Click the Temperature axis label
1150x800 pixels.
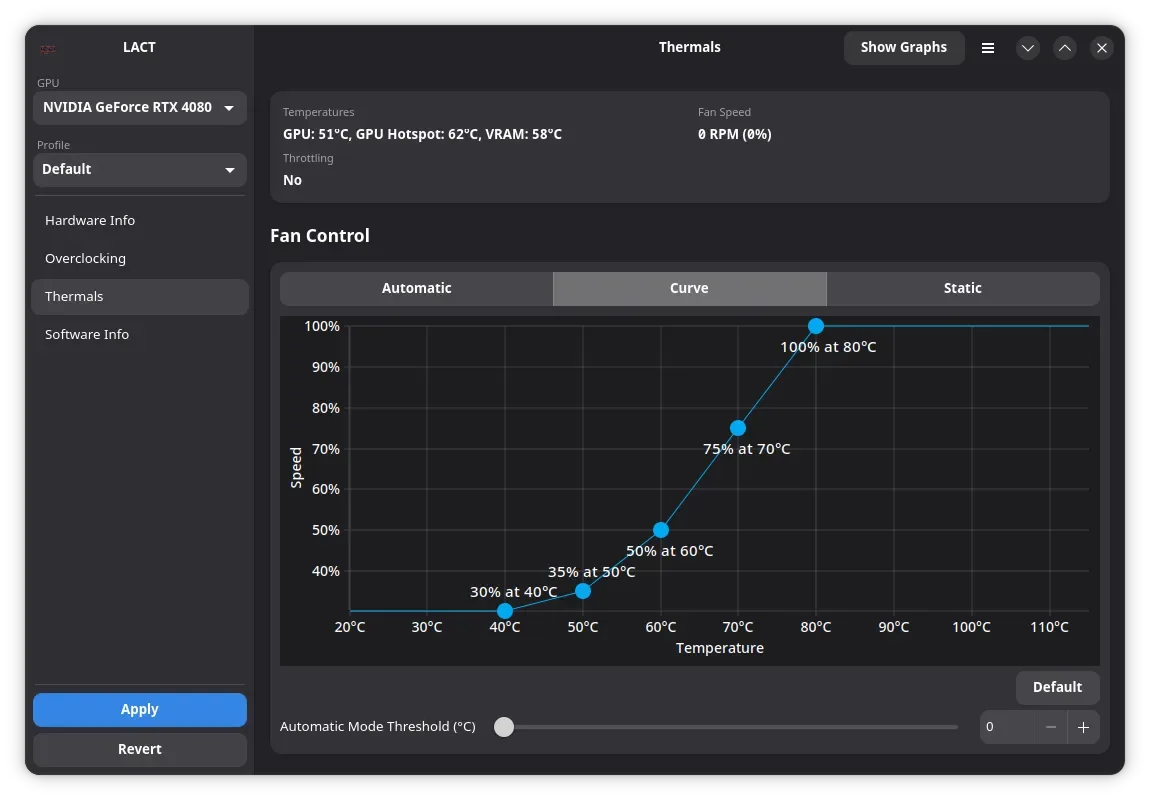point(719,648)
